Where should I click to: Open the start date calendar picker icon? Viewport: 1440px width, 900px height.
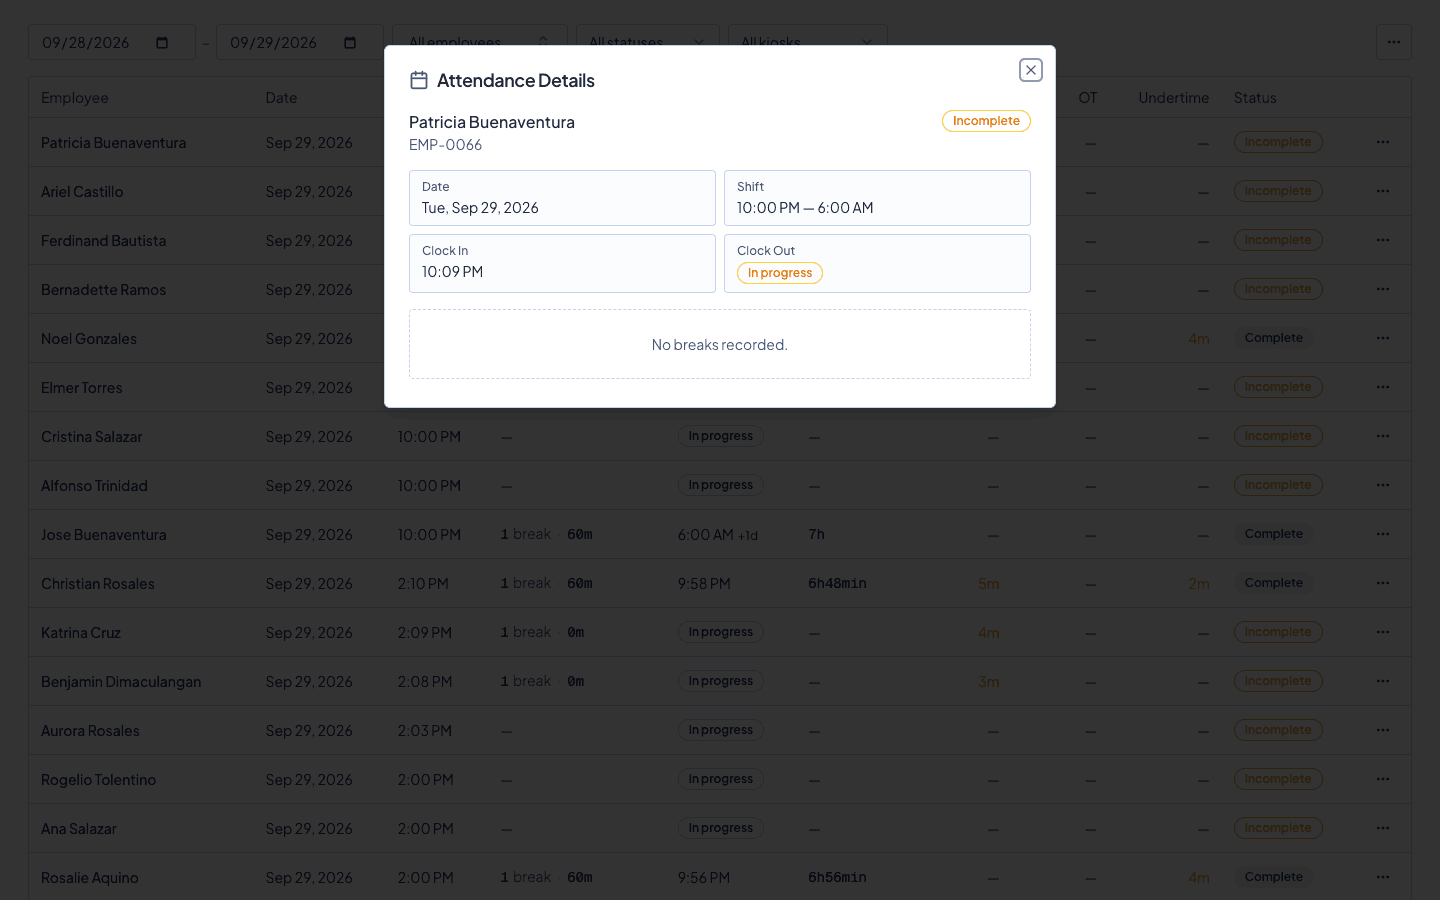click(162, 43)
